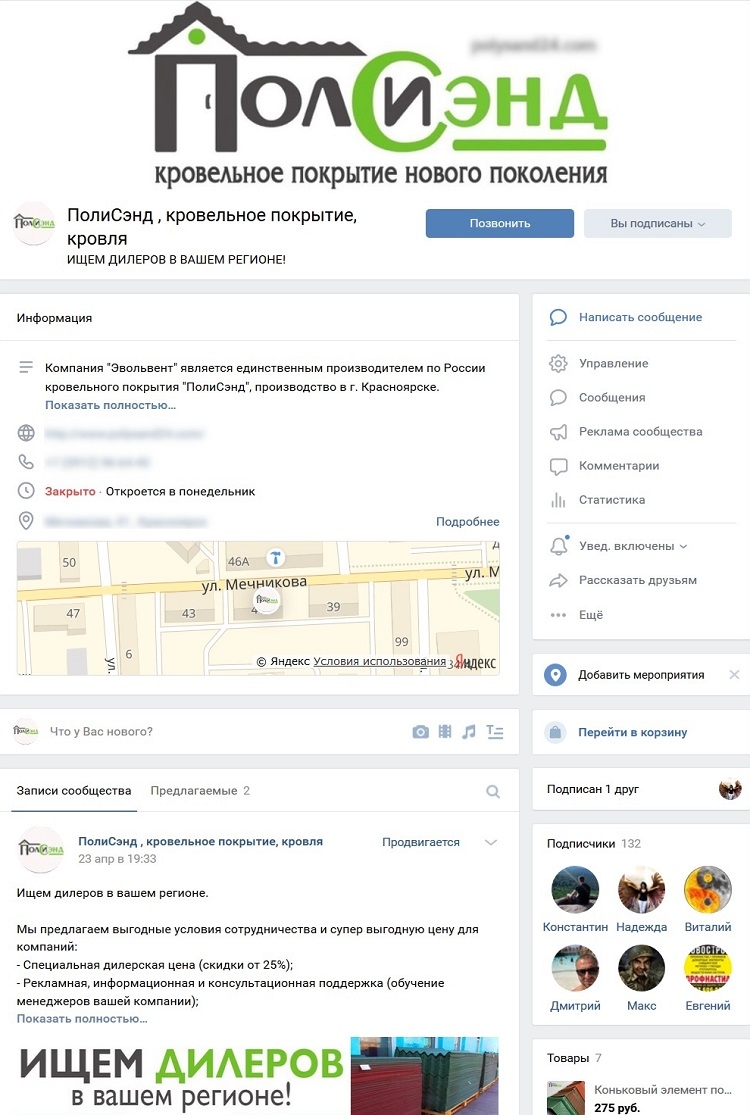The height and width of the screenshot is (1115, 750).
Task: Click the Подробнее address details link
Action: click(x=468, y=521)
